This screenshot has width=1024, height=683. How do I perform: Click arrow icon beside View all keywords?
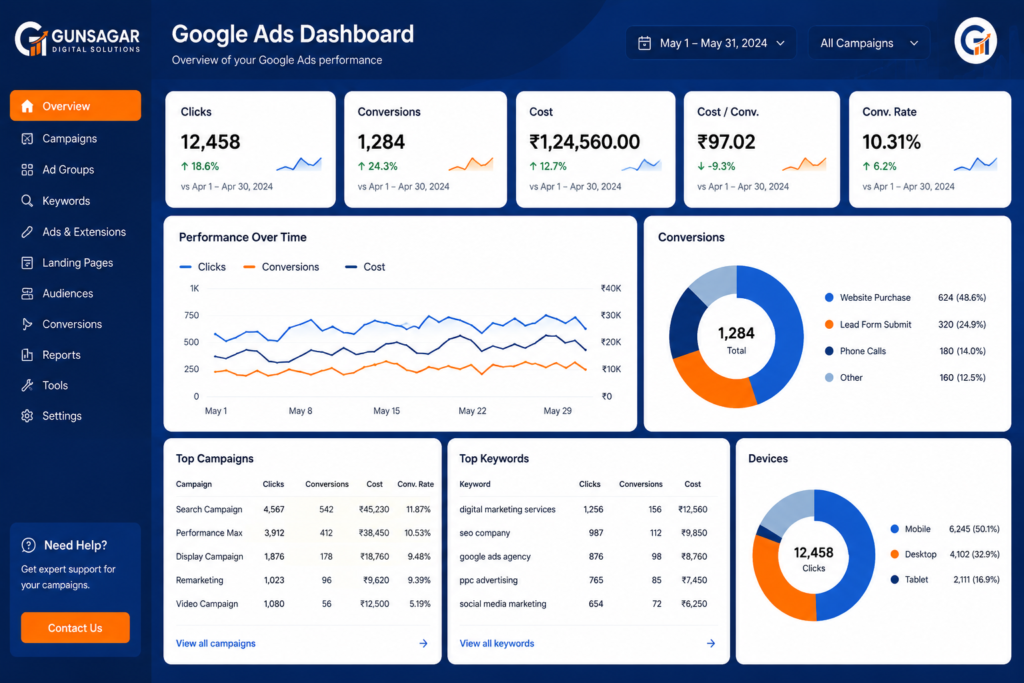tap(711, 643)
